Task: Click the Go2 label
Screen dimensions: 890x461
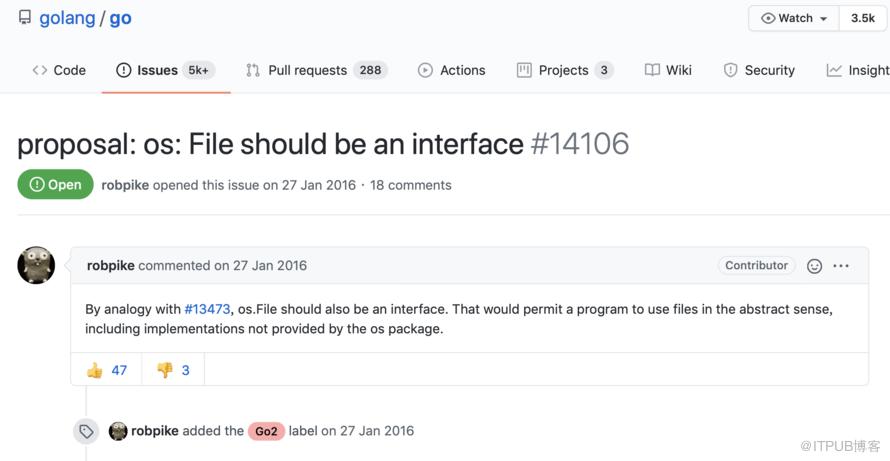Action: tap(266, 431)
